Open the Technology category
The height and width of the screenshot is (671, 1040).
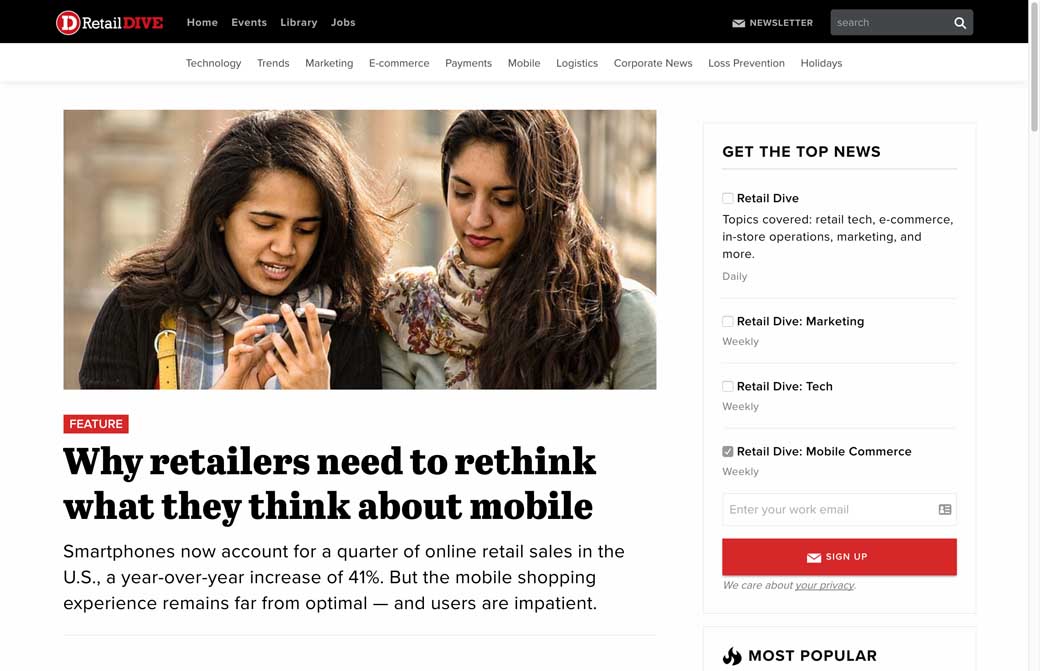pos(213,63)
